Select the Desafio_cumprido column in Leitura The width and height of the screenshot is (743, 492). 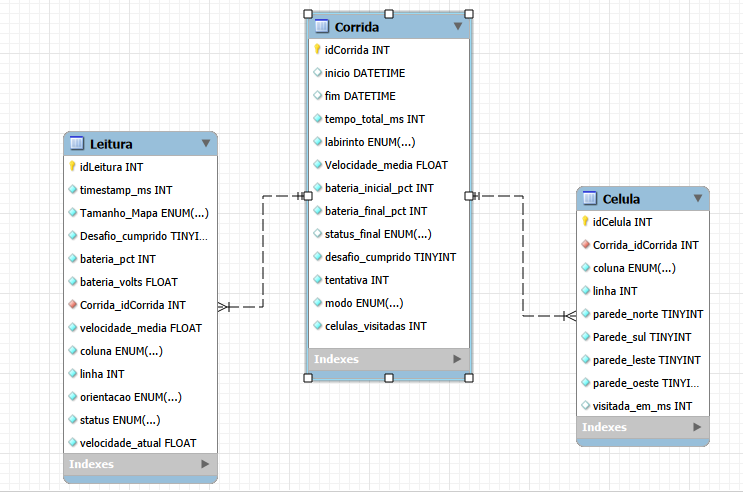click(x=144, y=236)
